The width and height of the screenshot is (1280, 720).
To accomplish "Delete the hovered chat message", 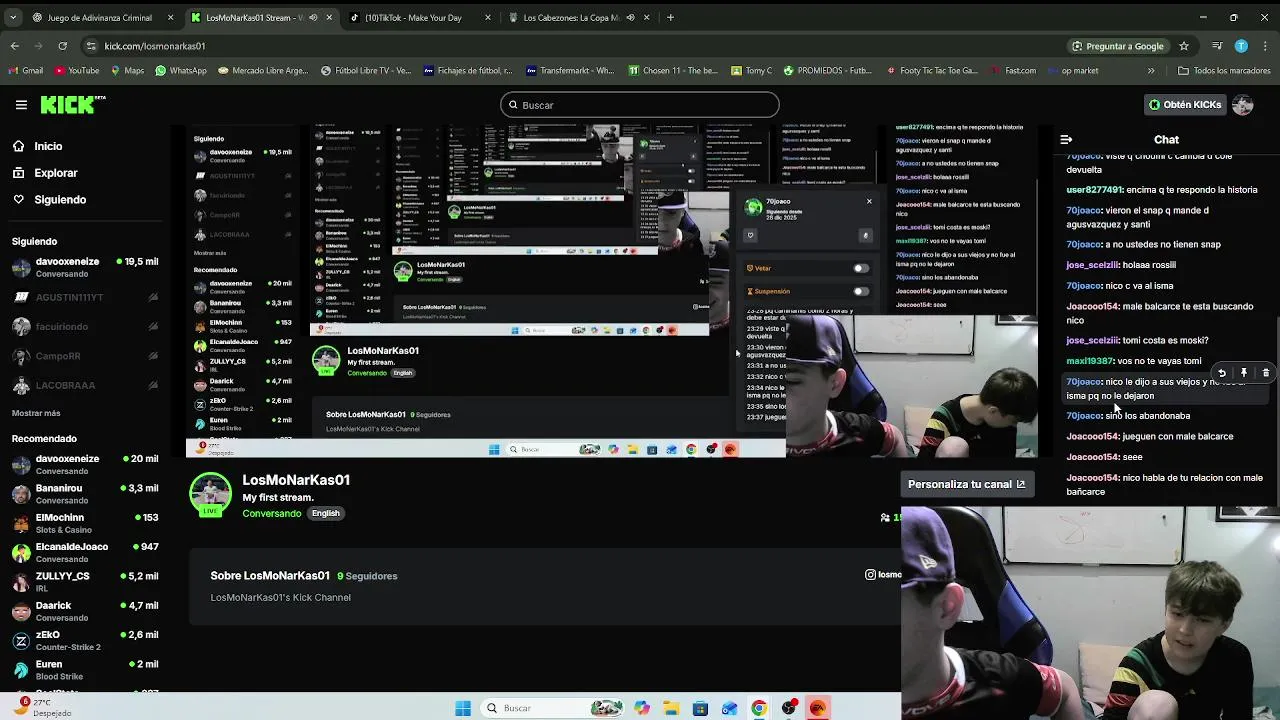I will click(1266, 373).
